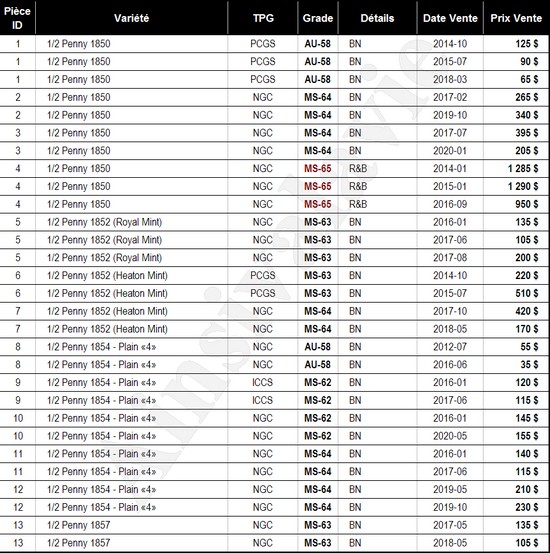Image resolution: width=550 pixels, height=553 pixels.
Task: Click the 1/2 Penny 1852 (Heaton Mint) row priced 510 $
Action: pyautogui.click(x=274, y=293)
